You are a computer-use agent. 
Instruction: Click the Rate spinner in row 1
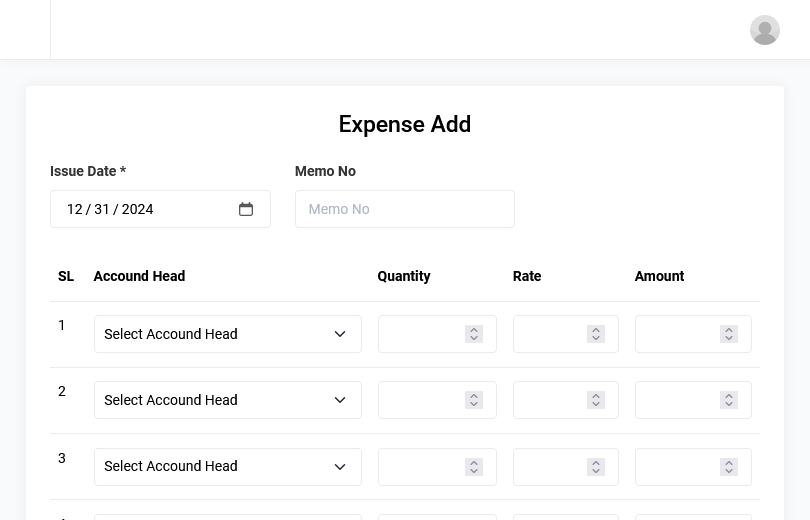point(596,334)
